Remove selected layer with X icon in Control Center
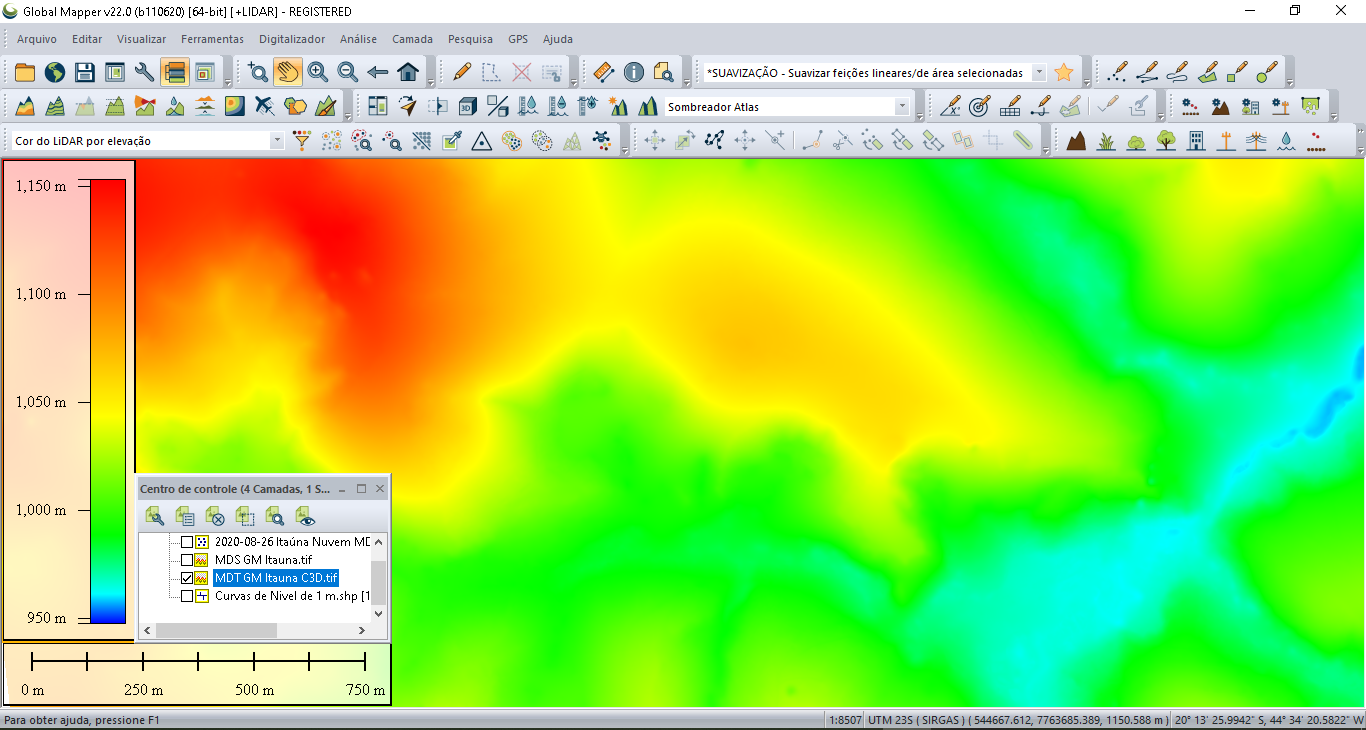1366x730 pixels. 215,516
